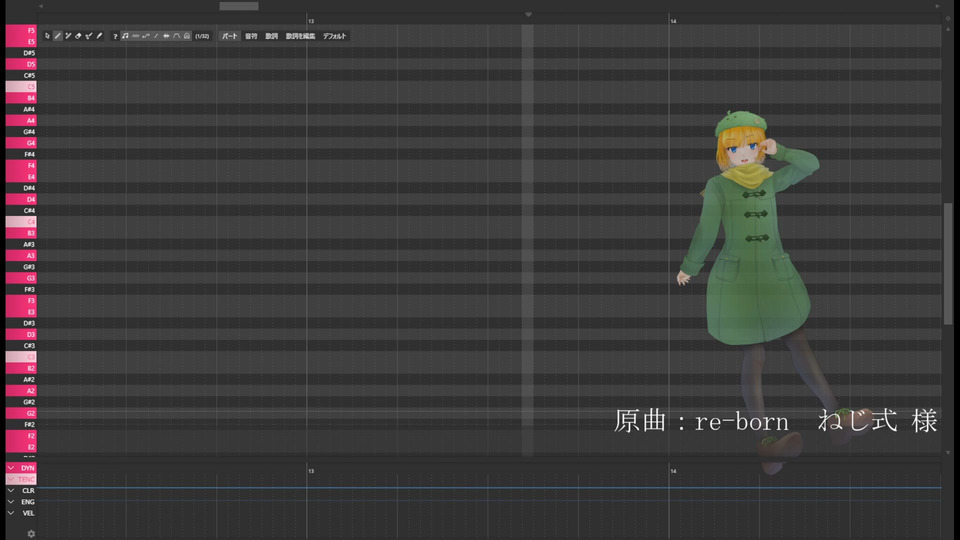The image size is (960, 540).
Task: Toggle the VEL parameter label
Action: point(28,513)
